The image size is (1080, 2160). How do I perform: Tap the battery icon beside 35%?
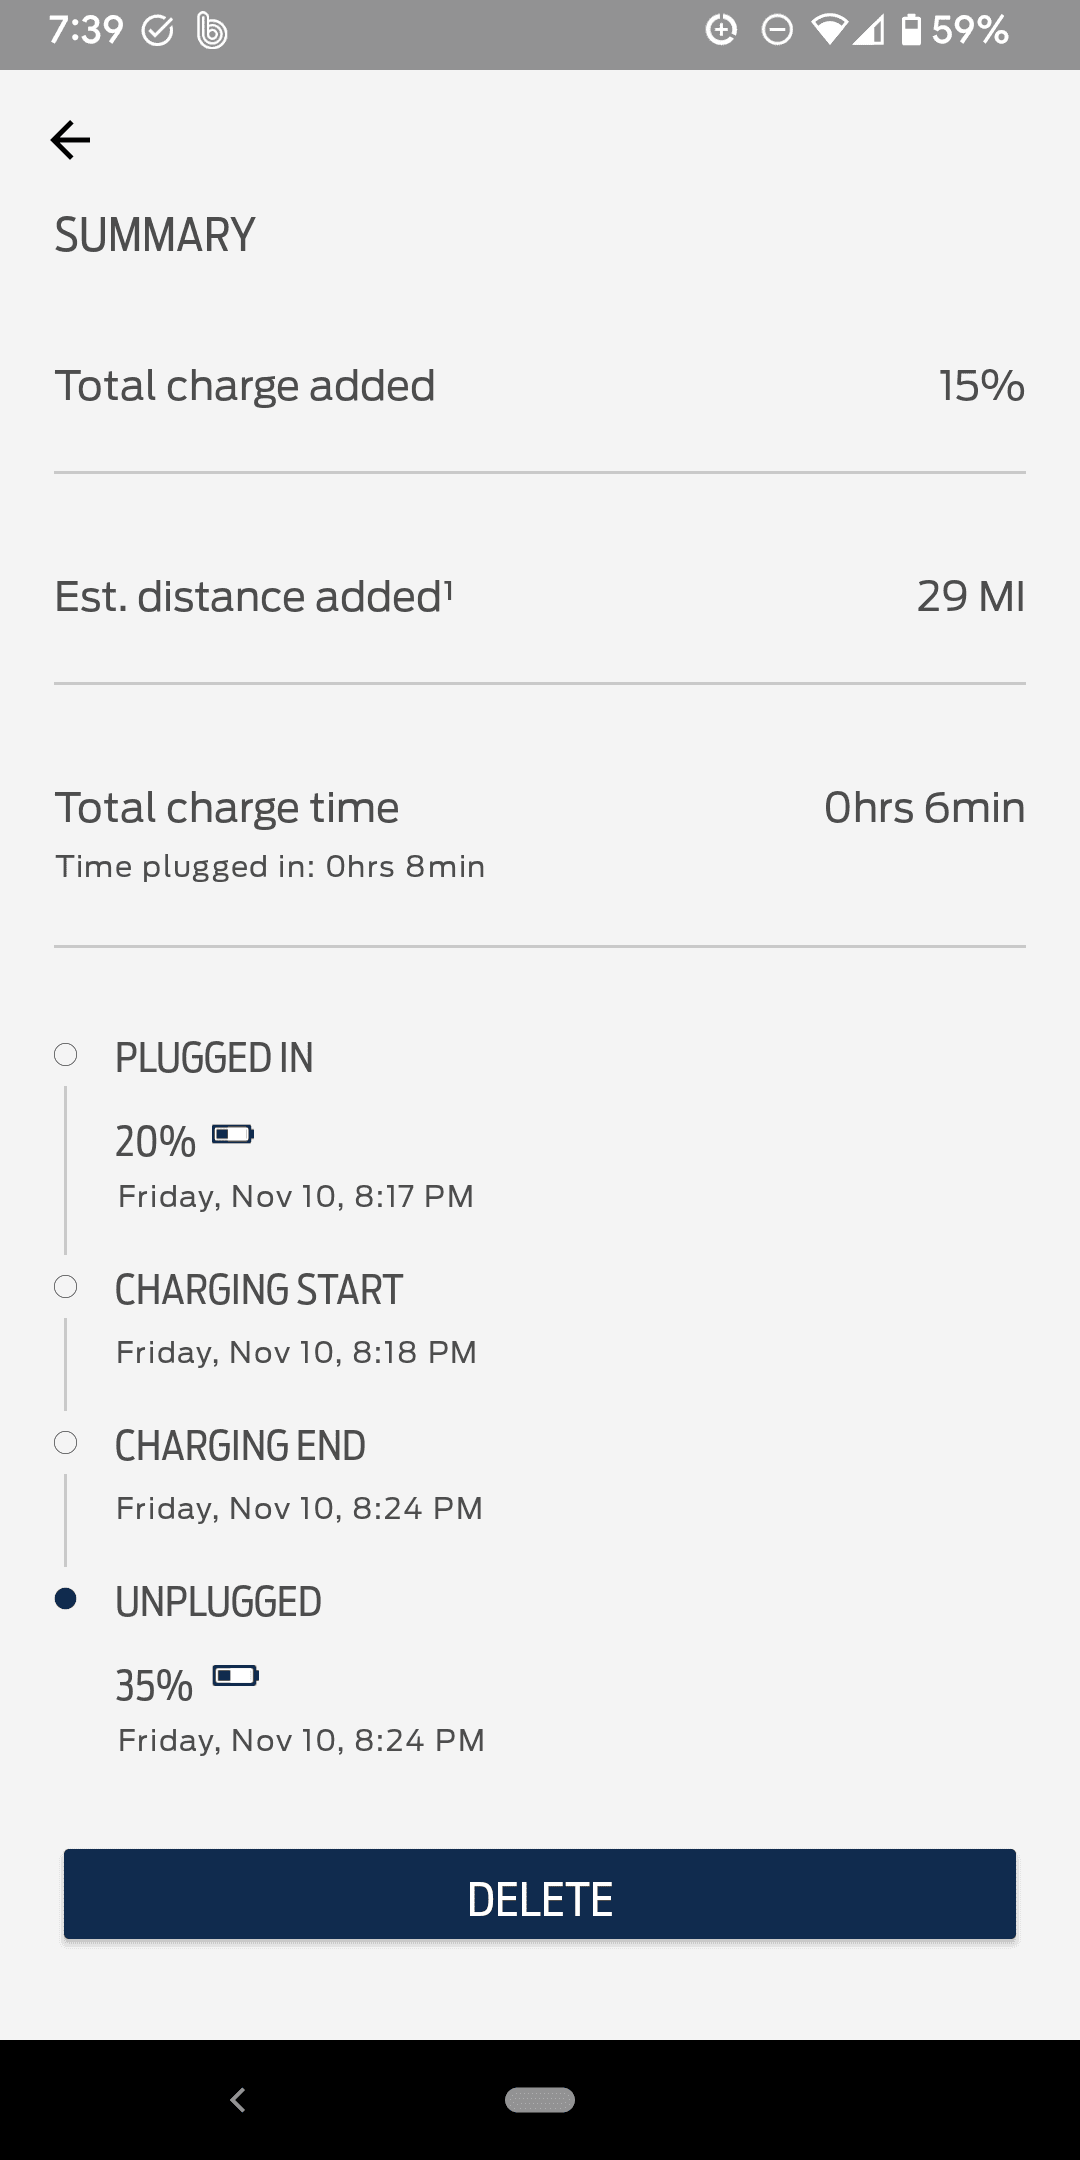pos(236,1675)
